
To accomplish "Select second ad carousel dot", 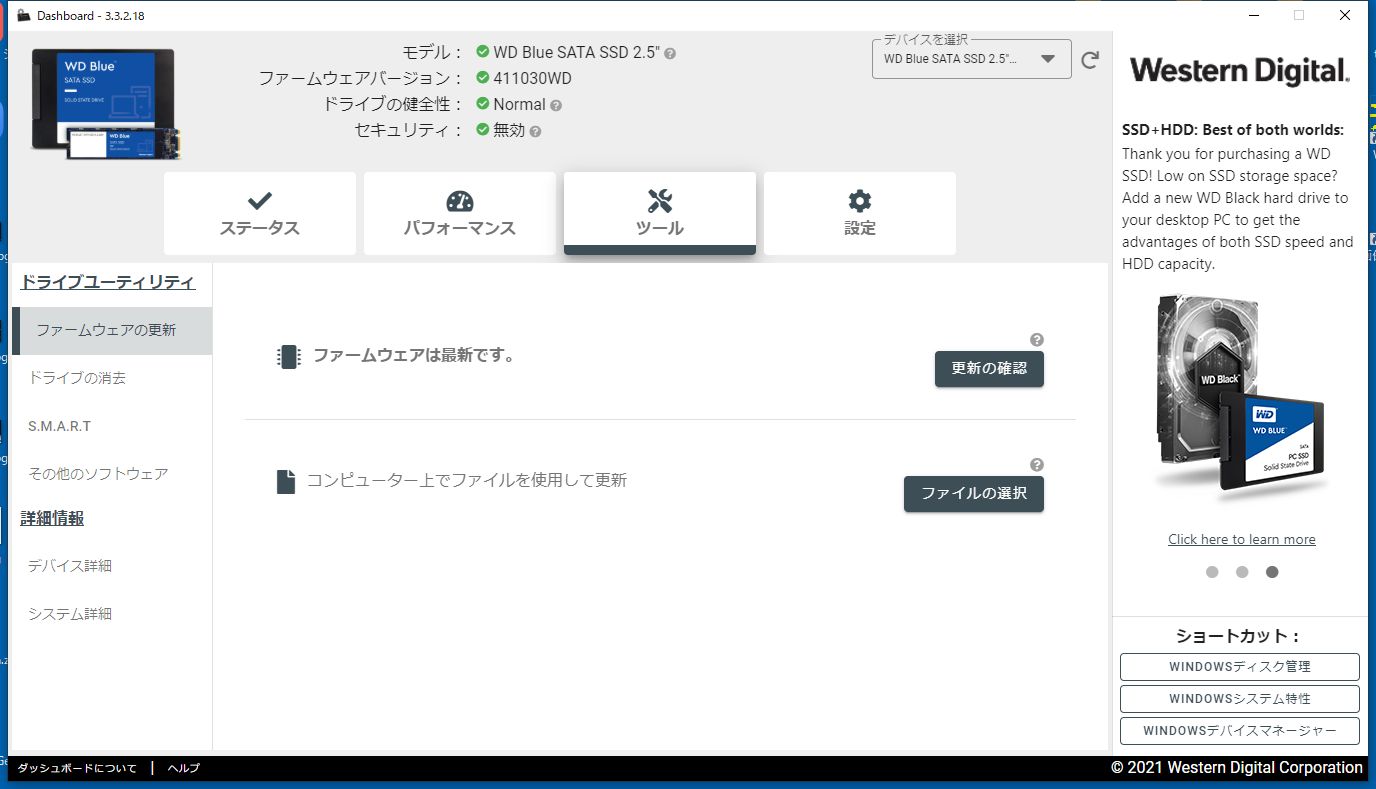I will pyautogui.click(x=1242, y=572).
